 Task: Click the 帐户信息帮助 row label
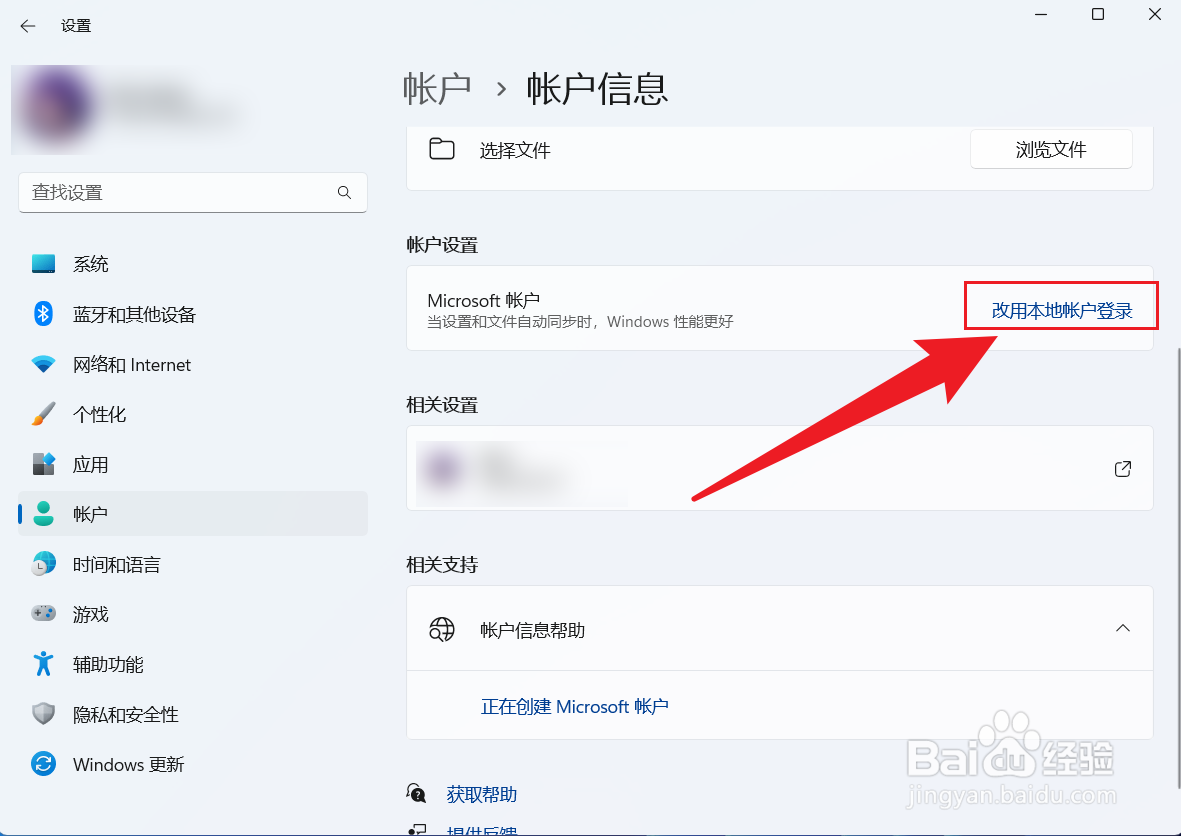point(533,630)
